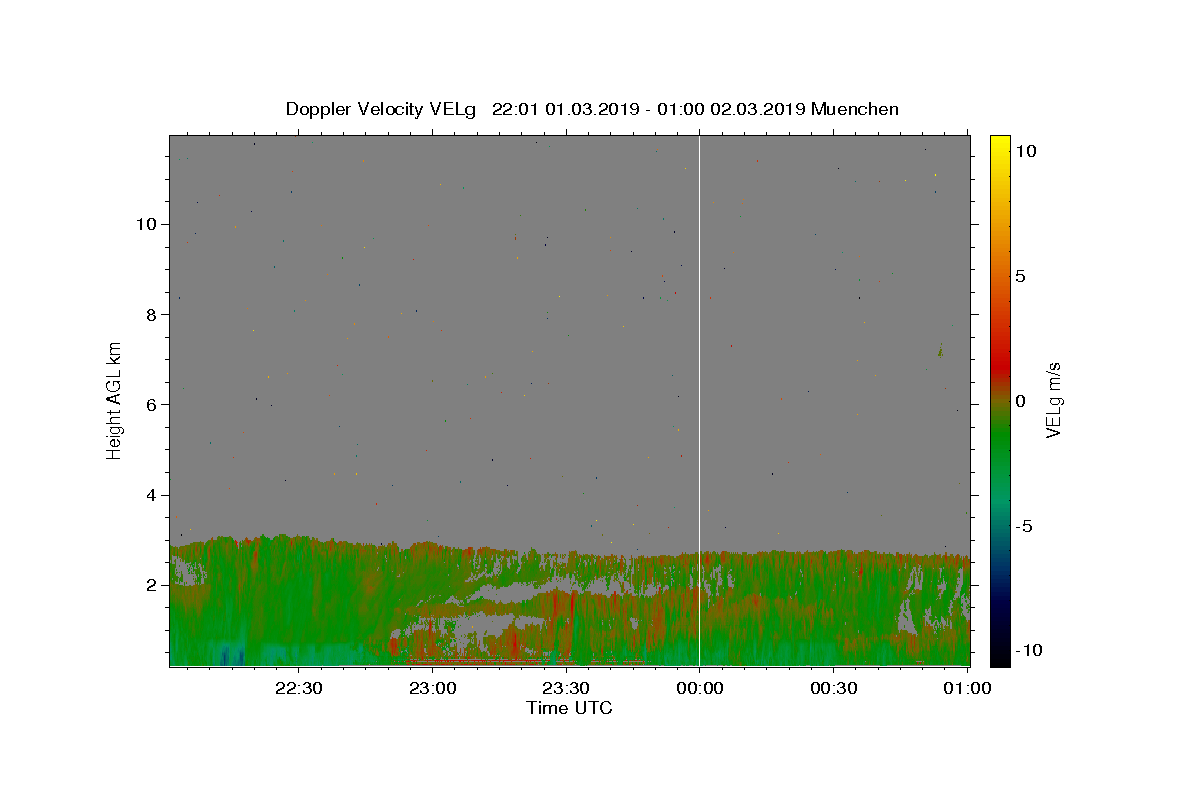Screen dimensions: 1200x800
Task: Click the height label '4'
Action: 150,495
